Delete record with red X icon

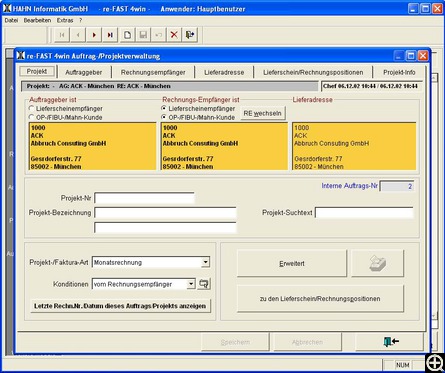click(x=174, y=35)
